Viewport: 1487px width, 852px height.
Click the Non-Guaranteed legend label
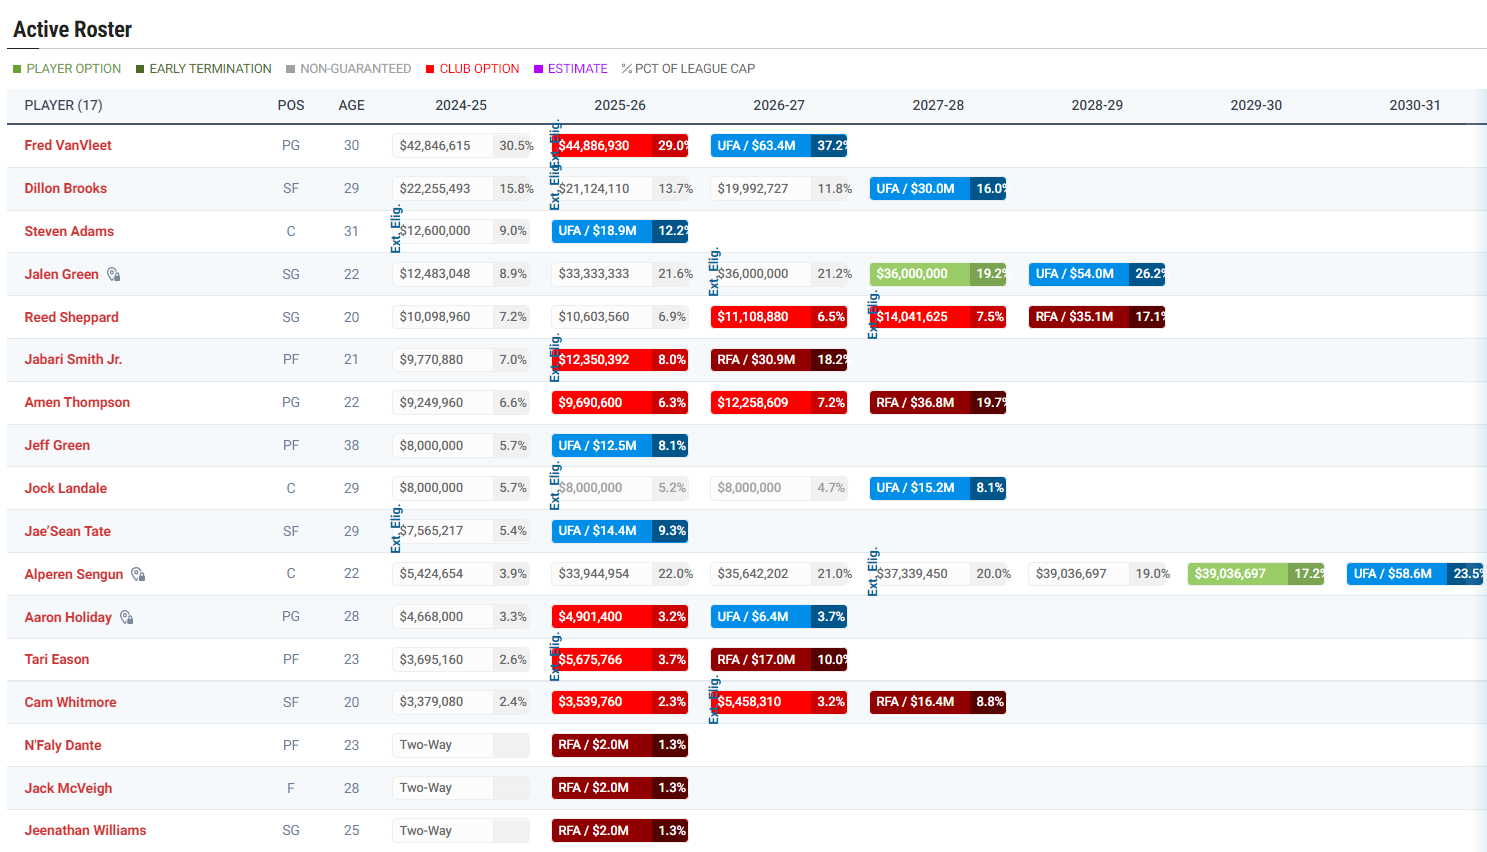(x=356, y=69)
